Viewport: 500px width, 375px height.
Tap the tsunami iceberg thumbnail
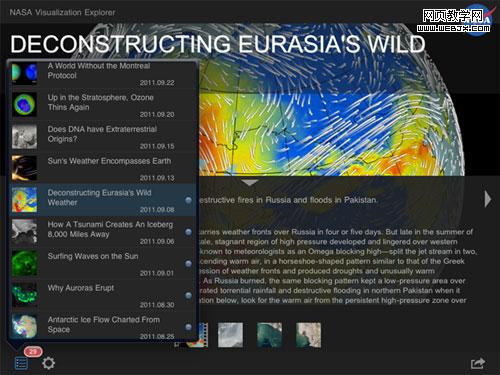[24, 232]
